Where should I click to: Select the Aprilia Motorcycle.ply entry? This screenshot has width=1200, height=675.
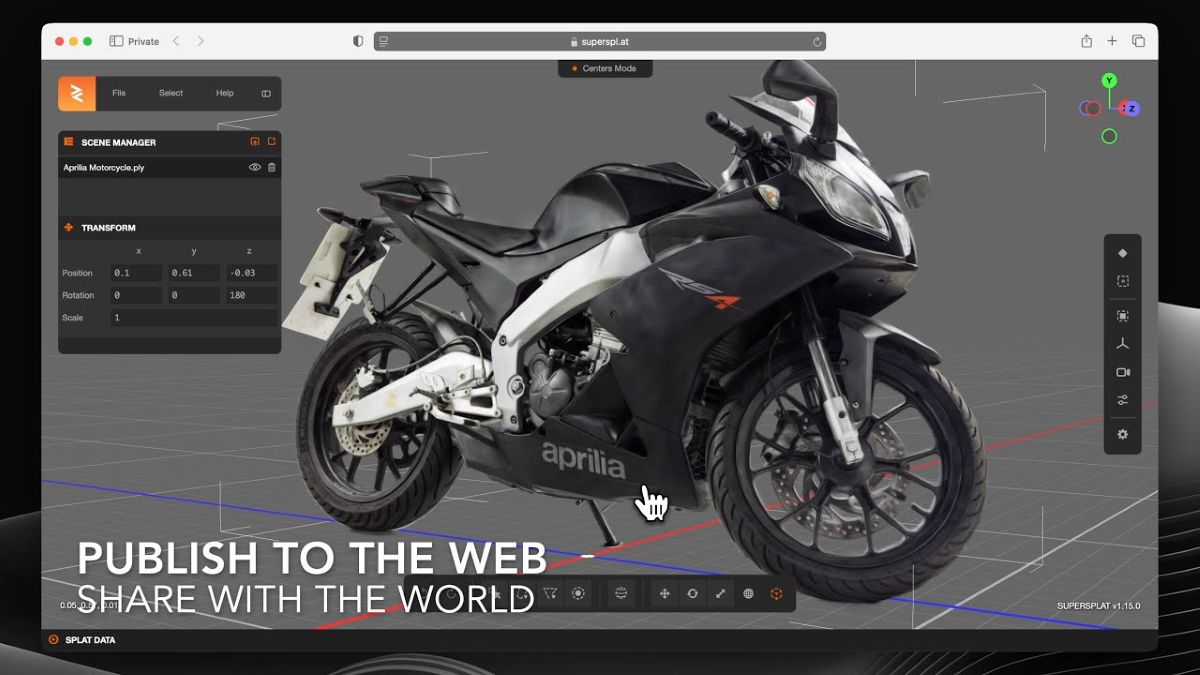[x=169, y=167]
